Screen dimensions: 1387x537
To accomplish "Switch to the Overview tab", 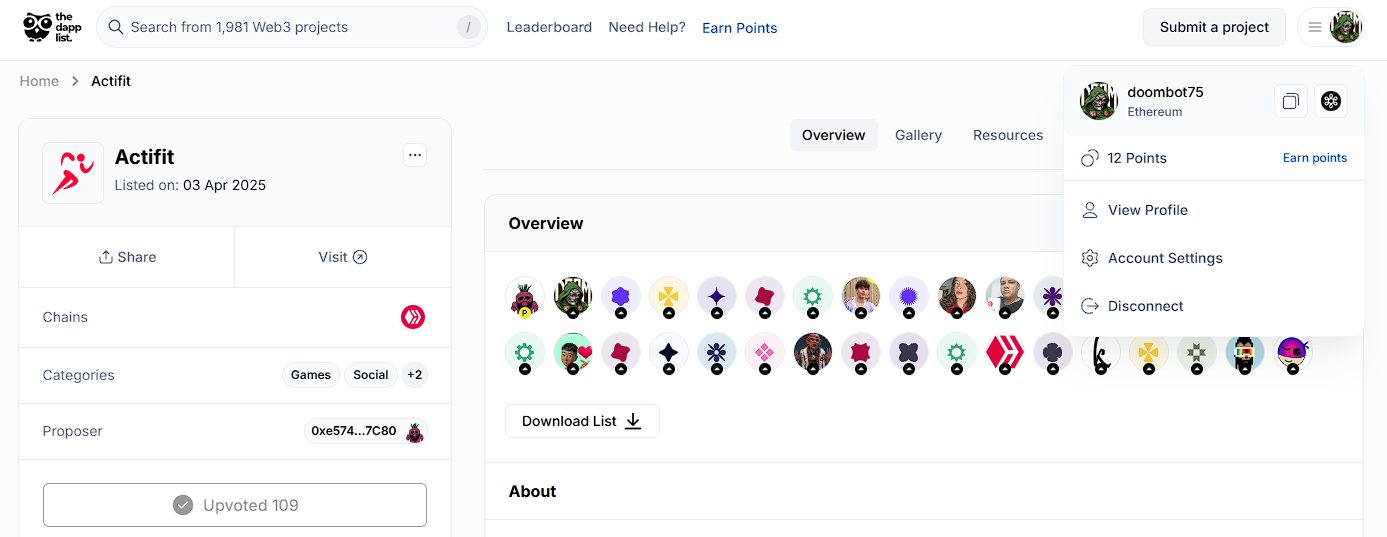I will tap(834, 135).
